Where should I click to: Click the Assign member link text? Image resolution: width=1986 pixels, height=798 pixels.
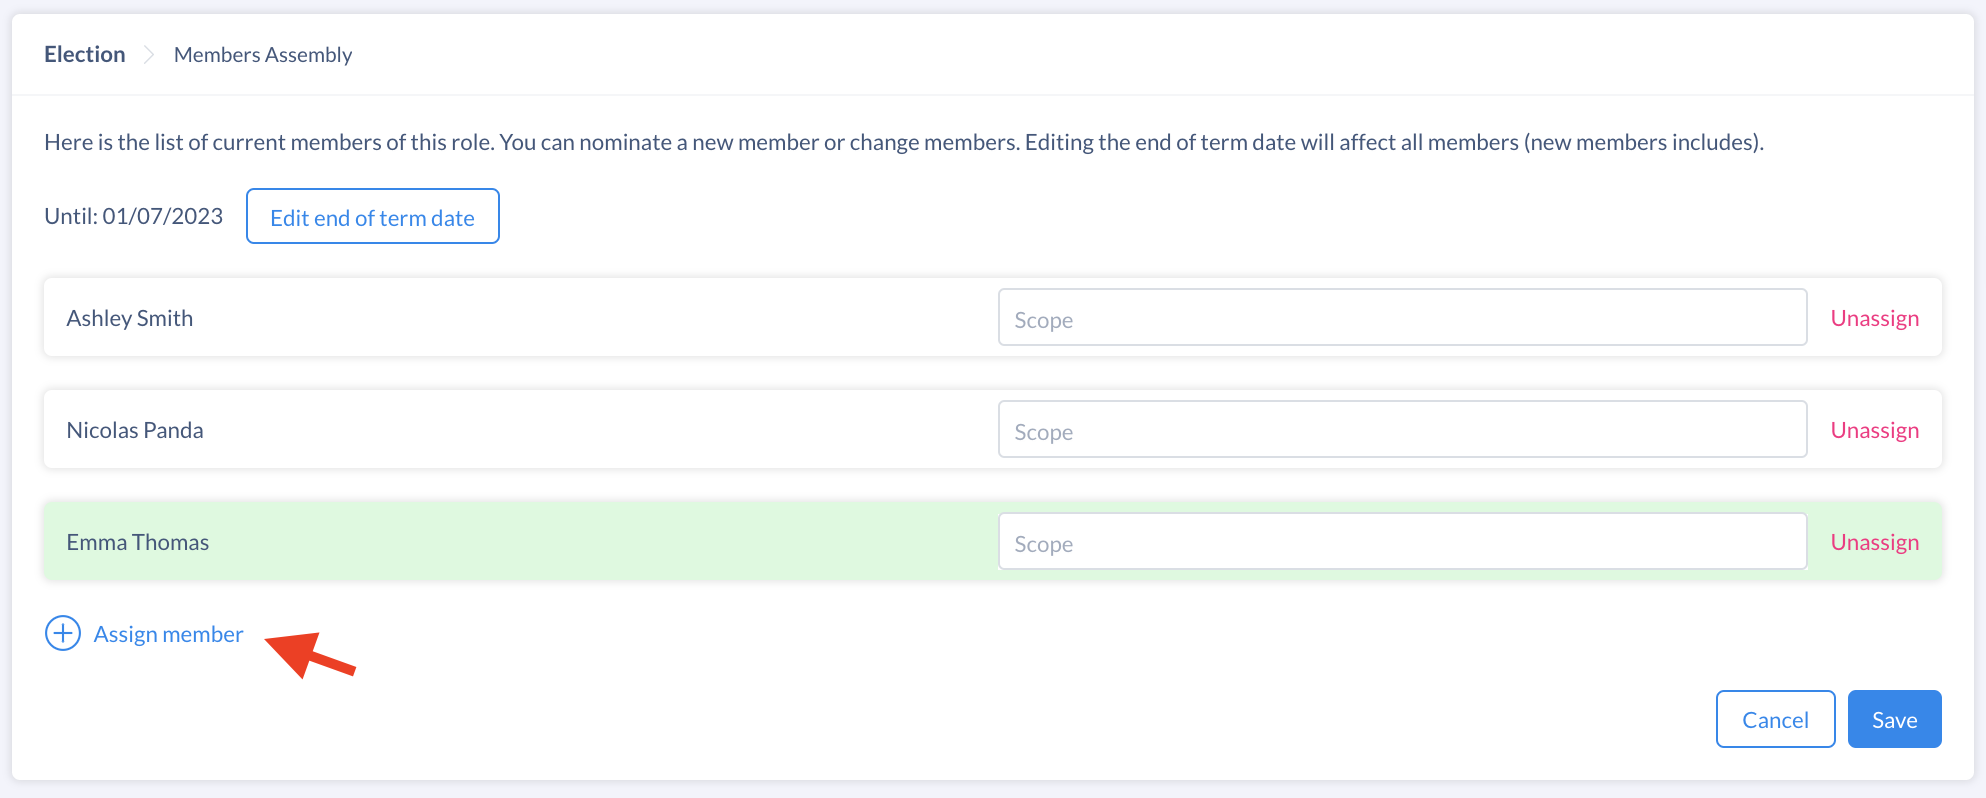pos(168,634)
